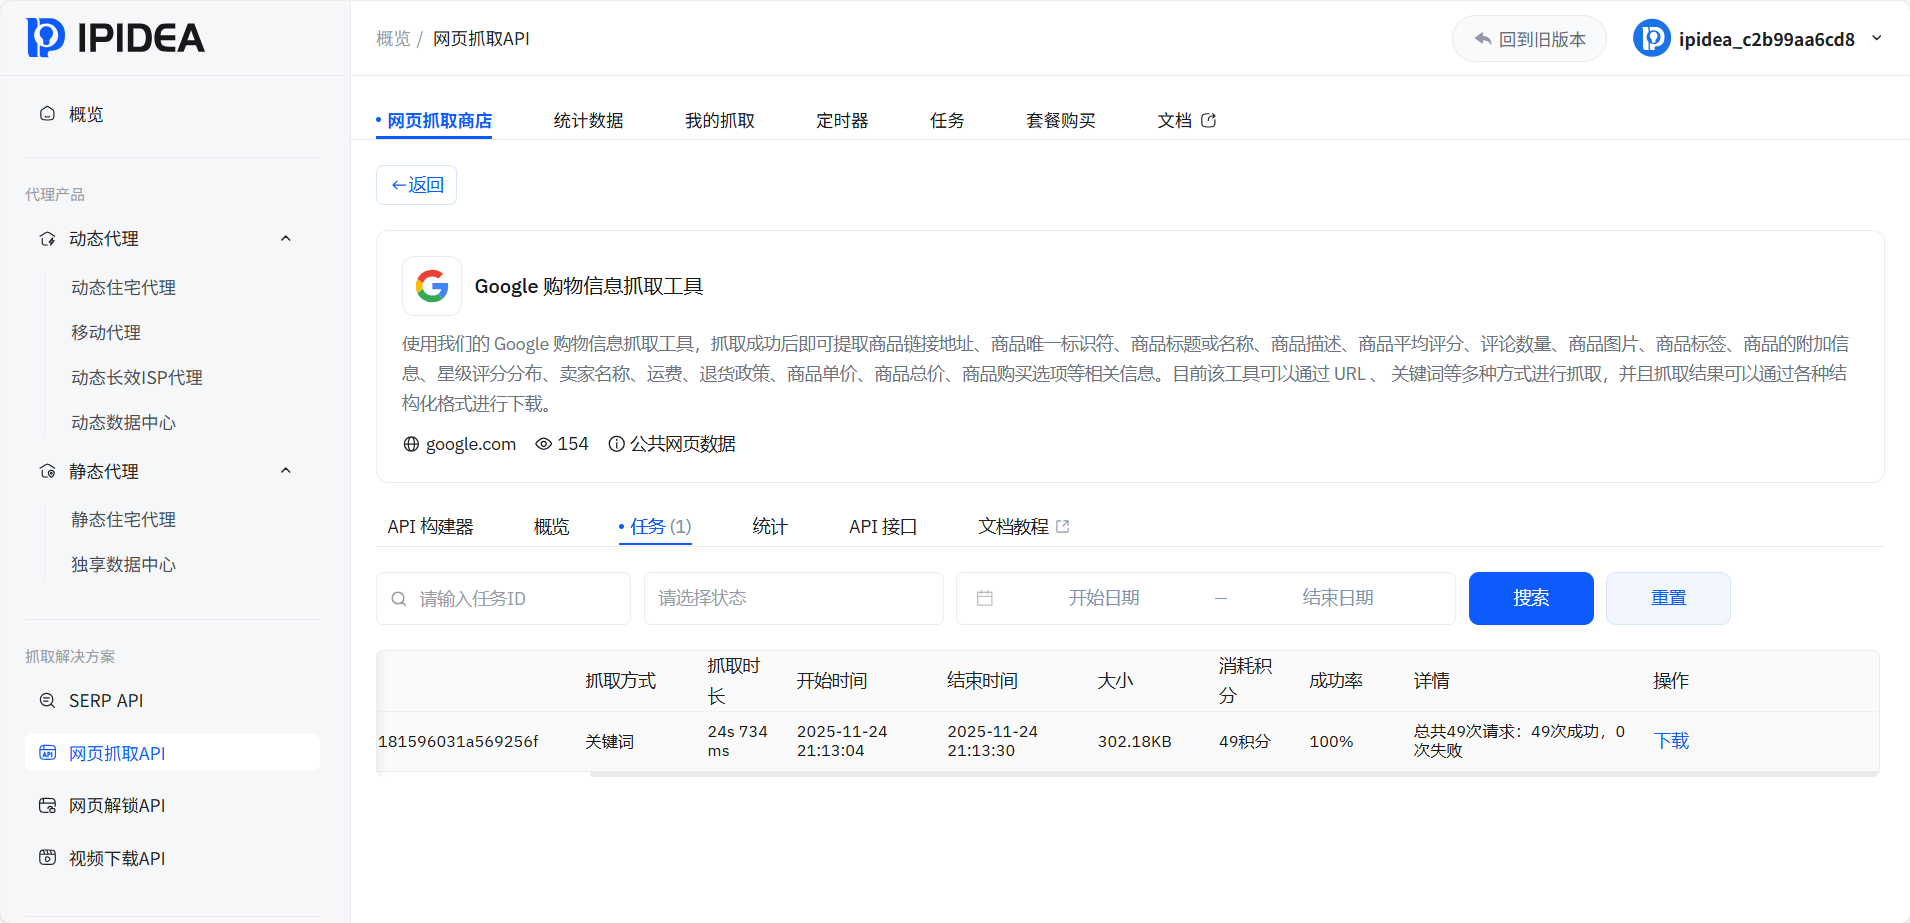Viewport: 1910px width, 923px height.
Task: Click the 网页解锁API sidebar icon
Action: point(47,805)
